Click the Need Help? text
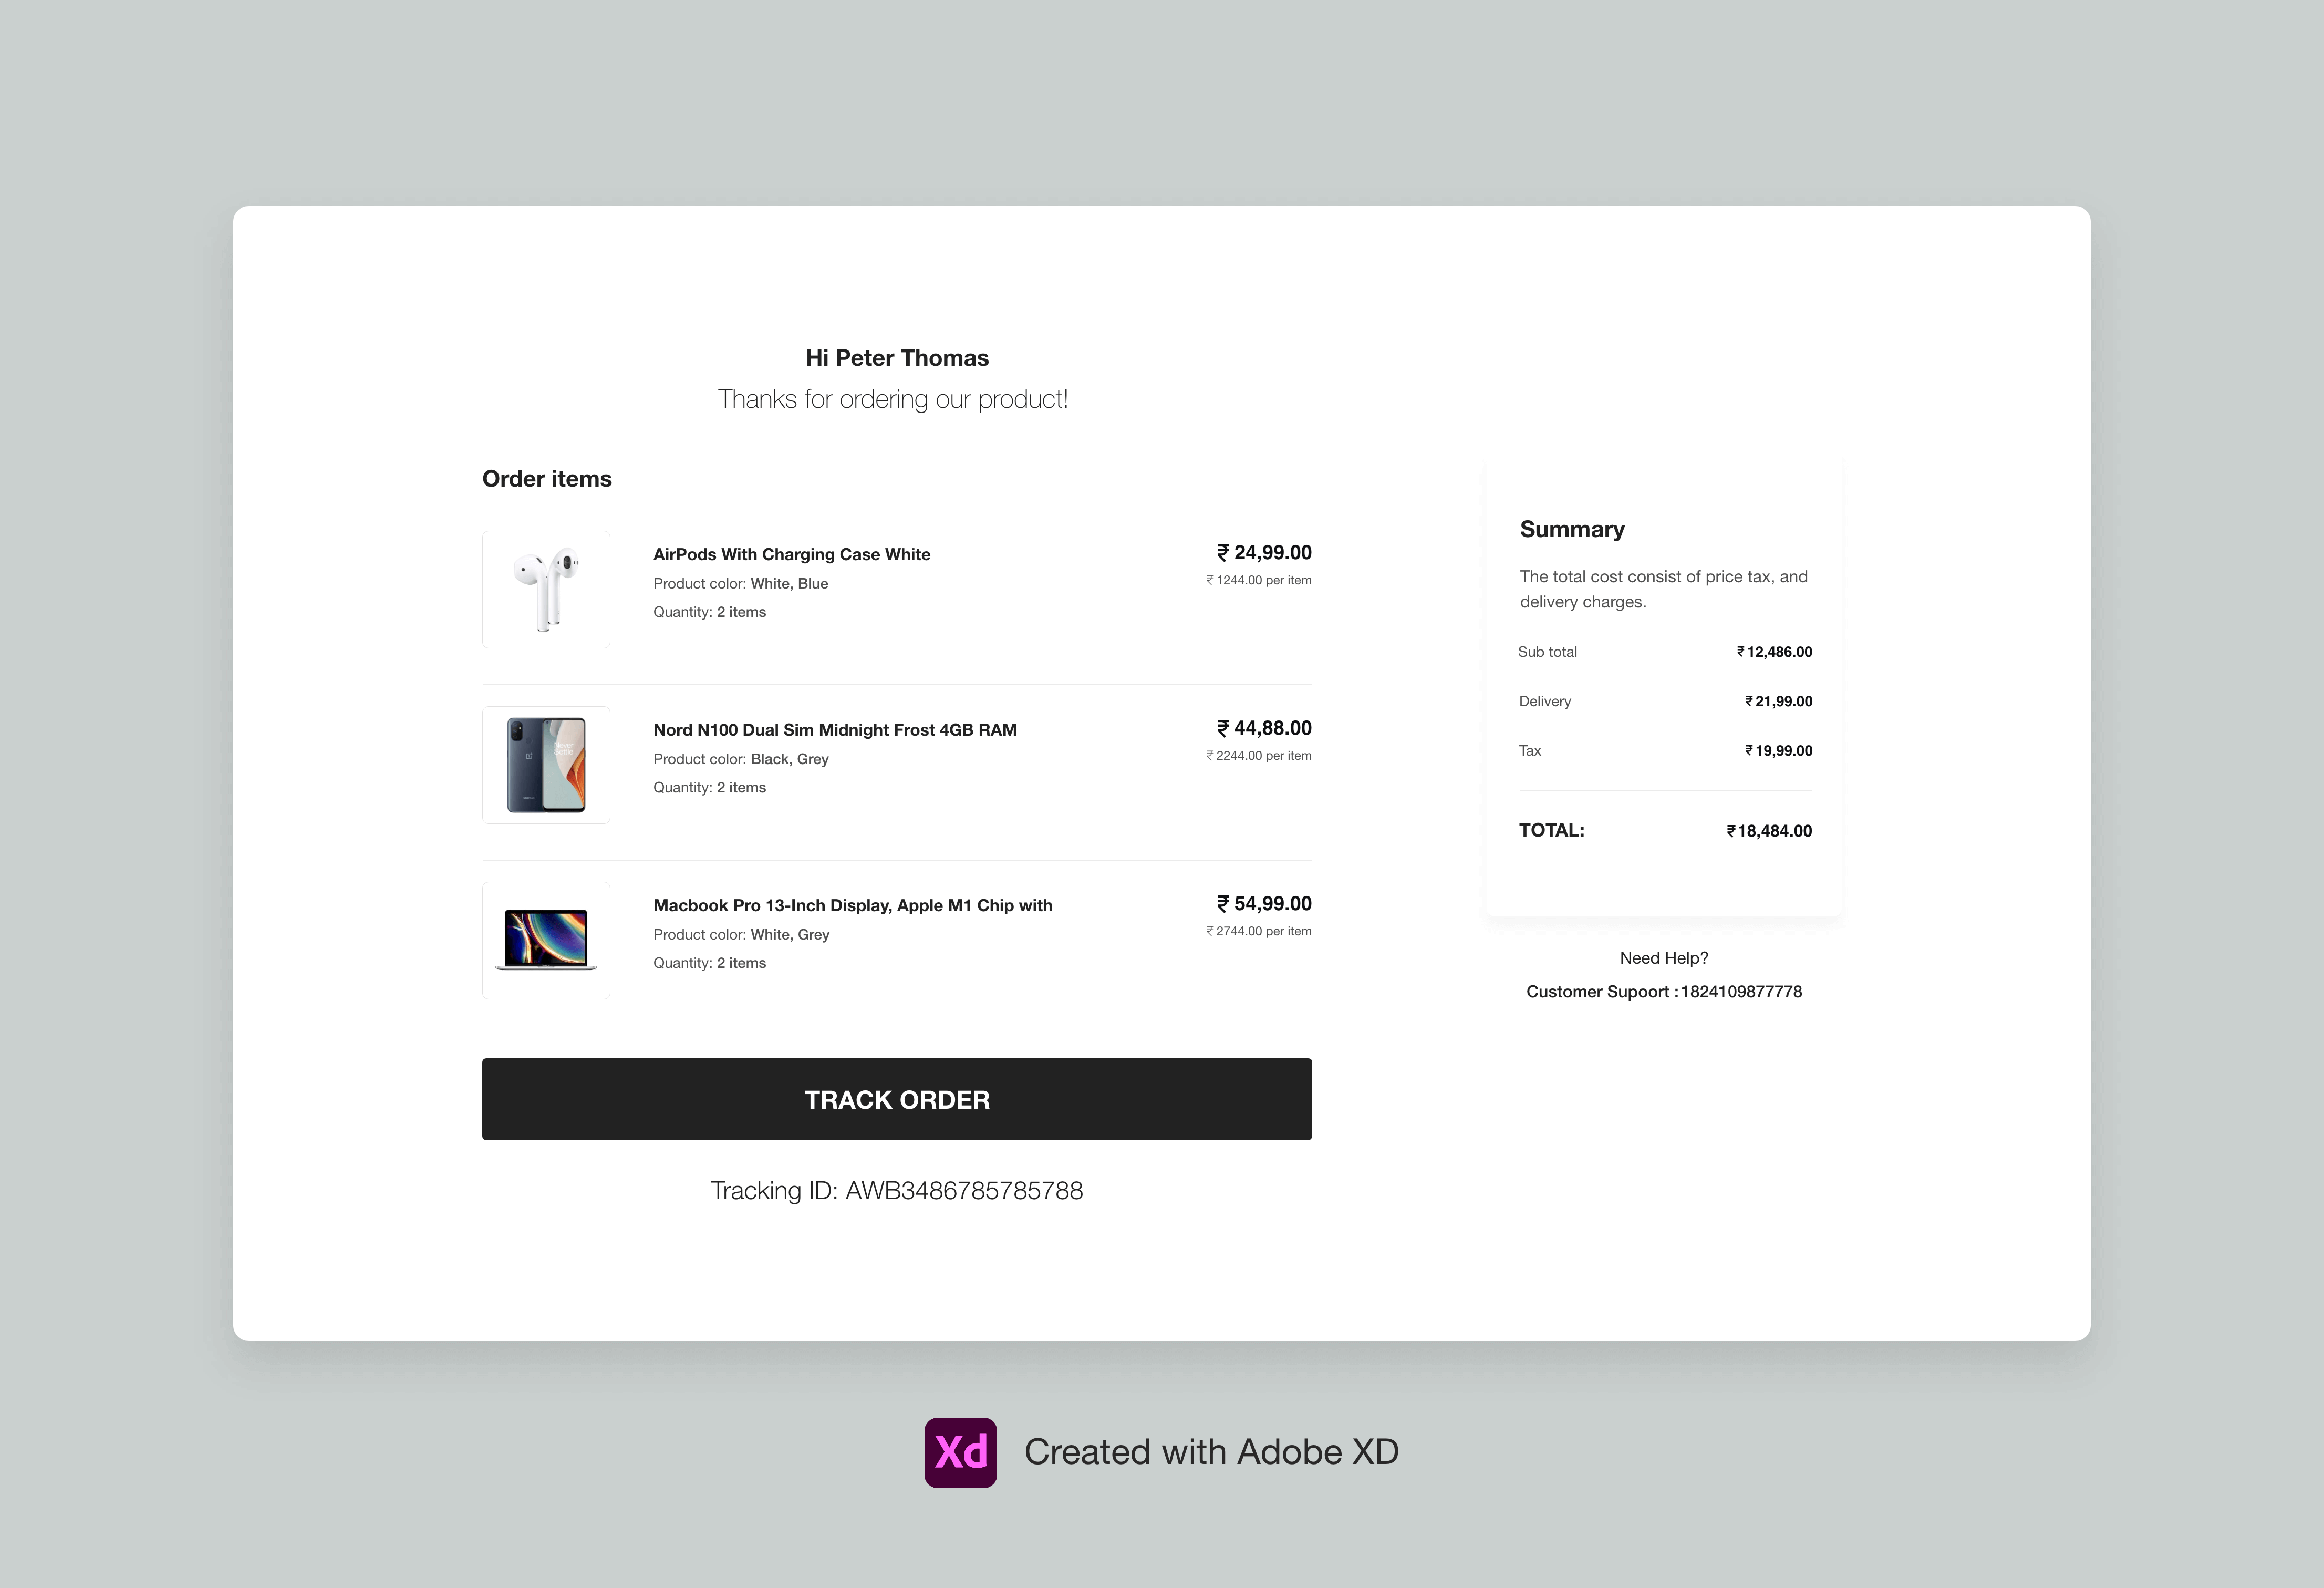This screenshot has height=1588, width=2324. point(1663,958)
